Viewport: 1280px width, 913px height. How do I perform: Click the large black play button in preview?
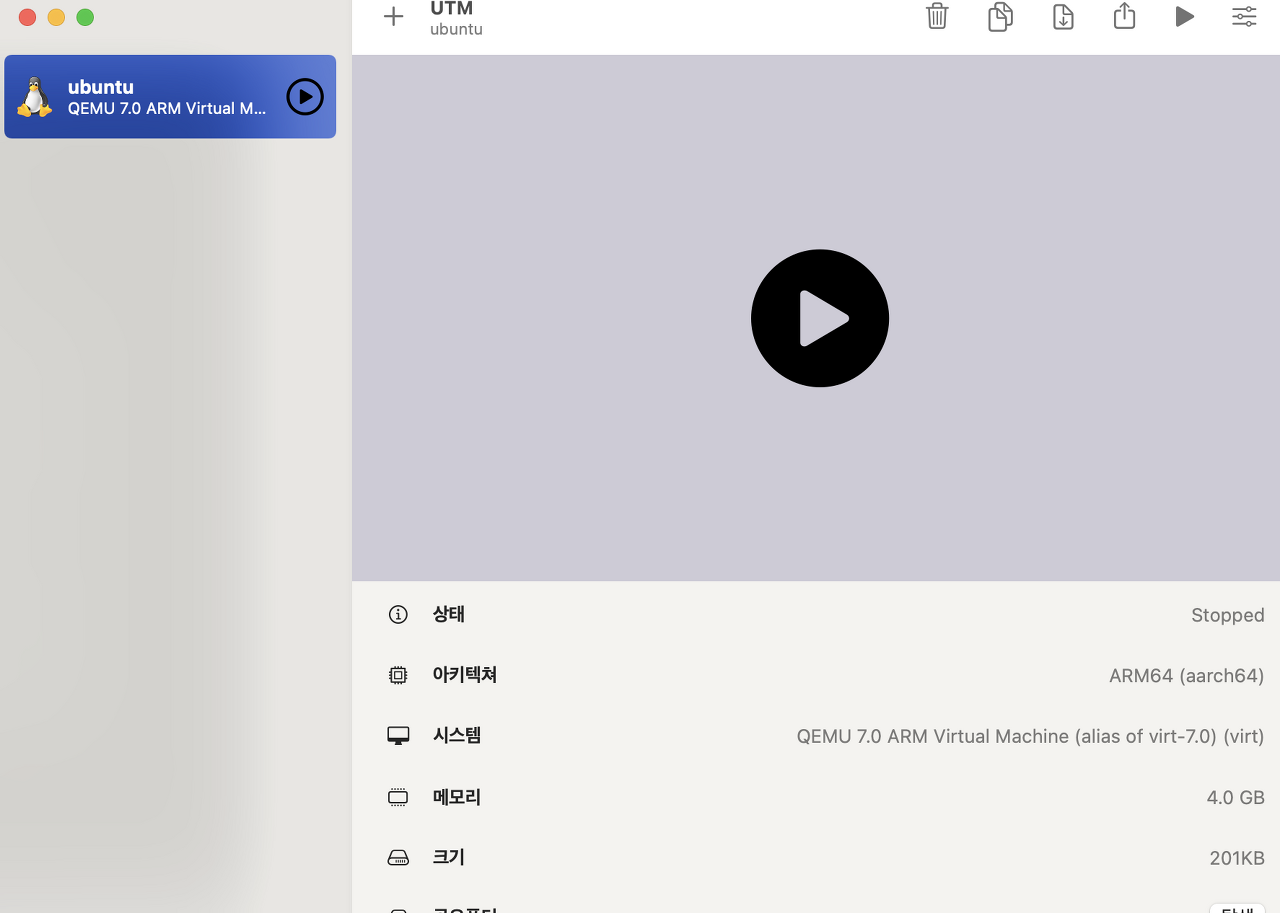820,318
